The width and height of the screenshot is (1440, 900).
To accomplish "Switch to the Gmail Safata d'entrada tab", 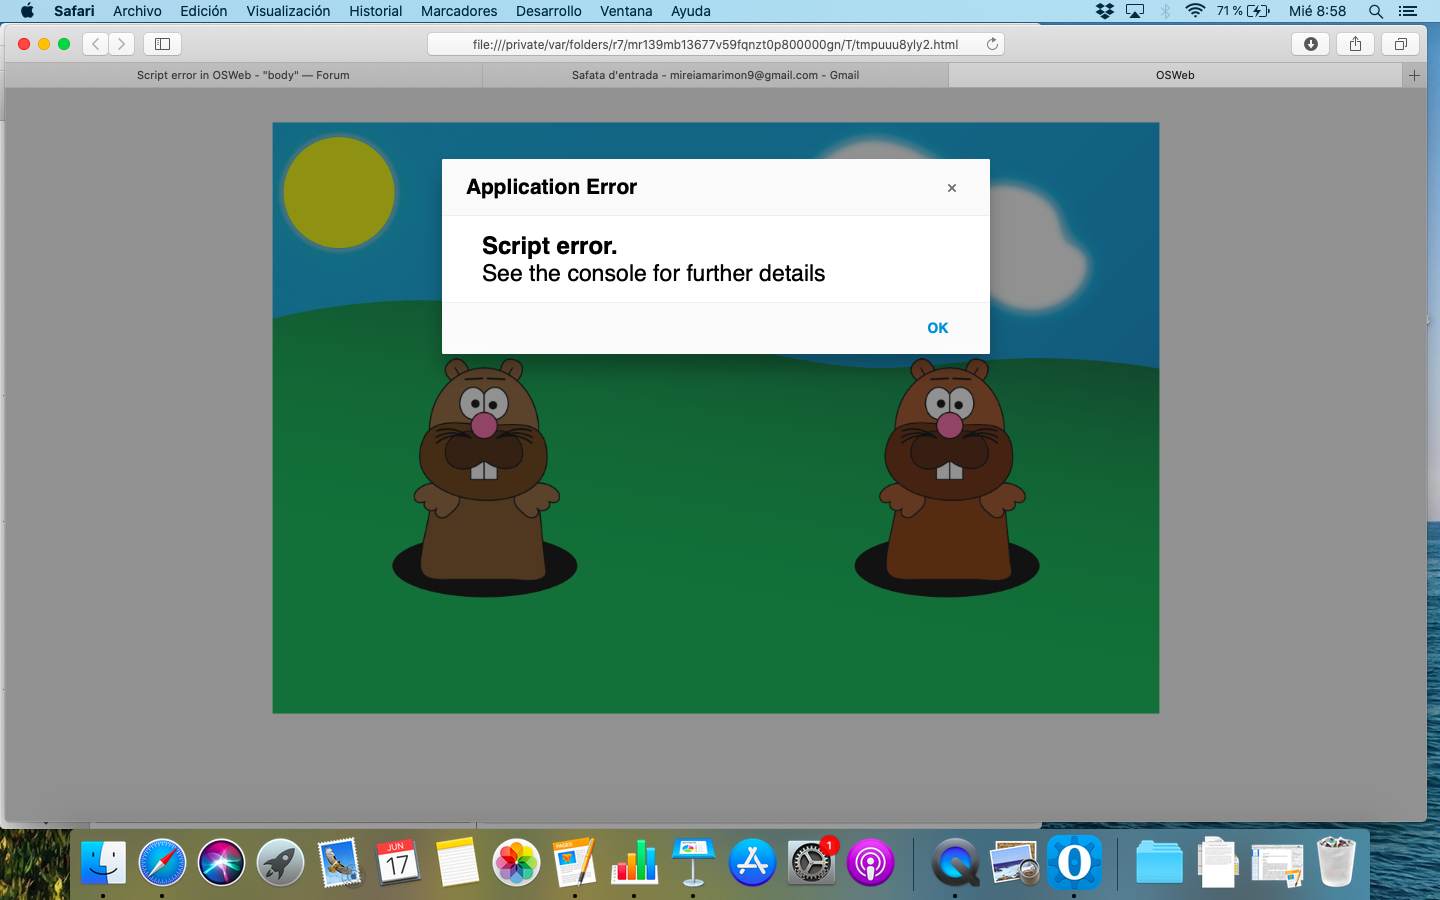I will pos(715,75).
